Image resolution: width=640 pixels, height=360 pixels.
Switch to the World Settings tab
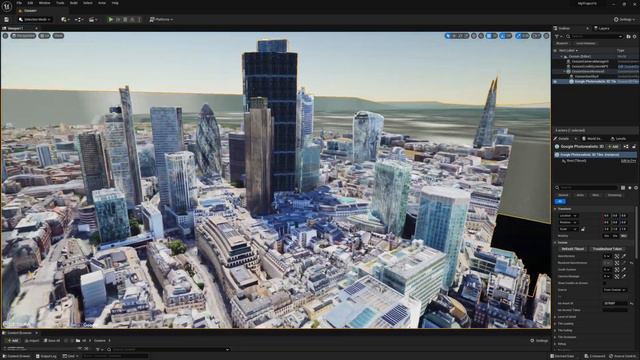click(591, 139)
